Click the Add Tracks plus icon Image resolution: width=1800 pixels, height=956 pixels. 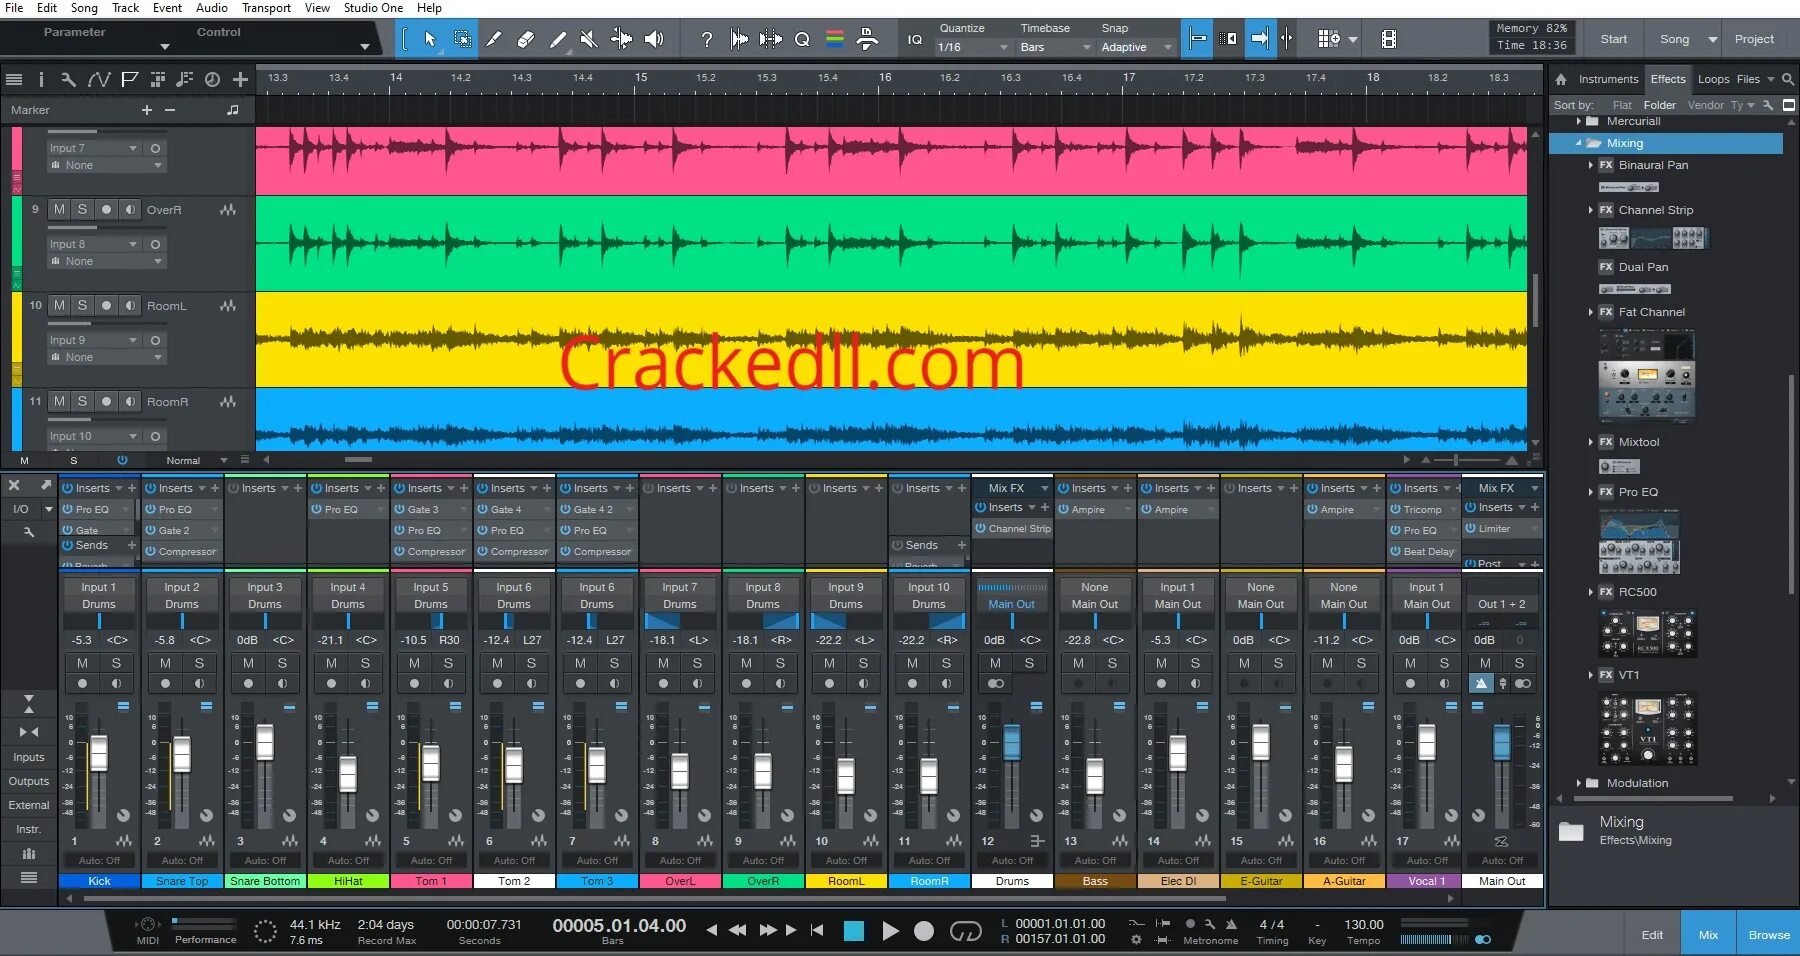click(x=240, y=79)
